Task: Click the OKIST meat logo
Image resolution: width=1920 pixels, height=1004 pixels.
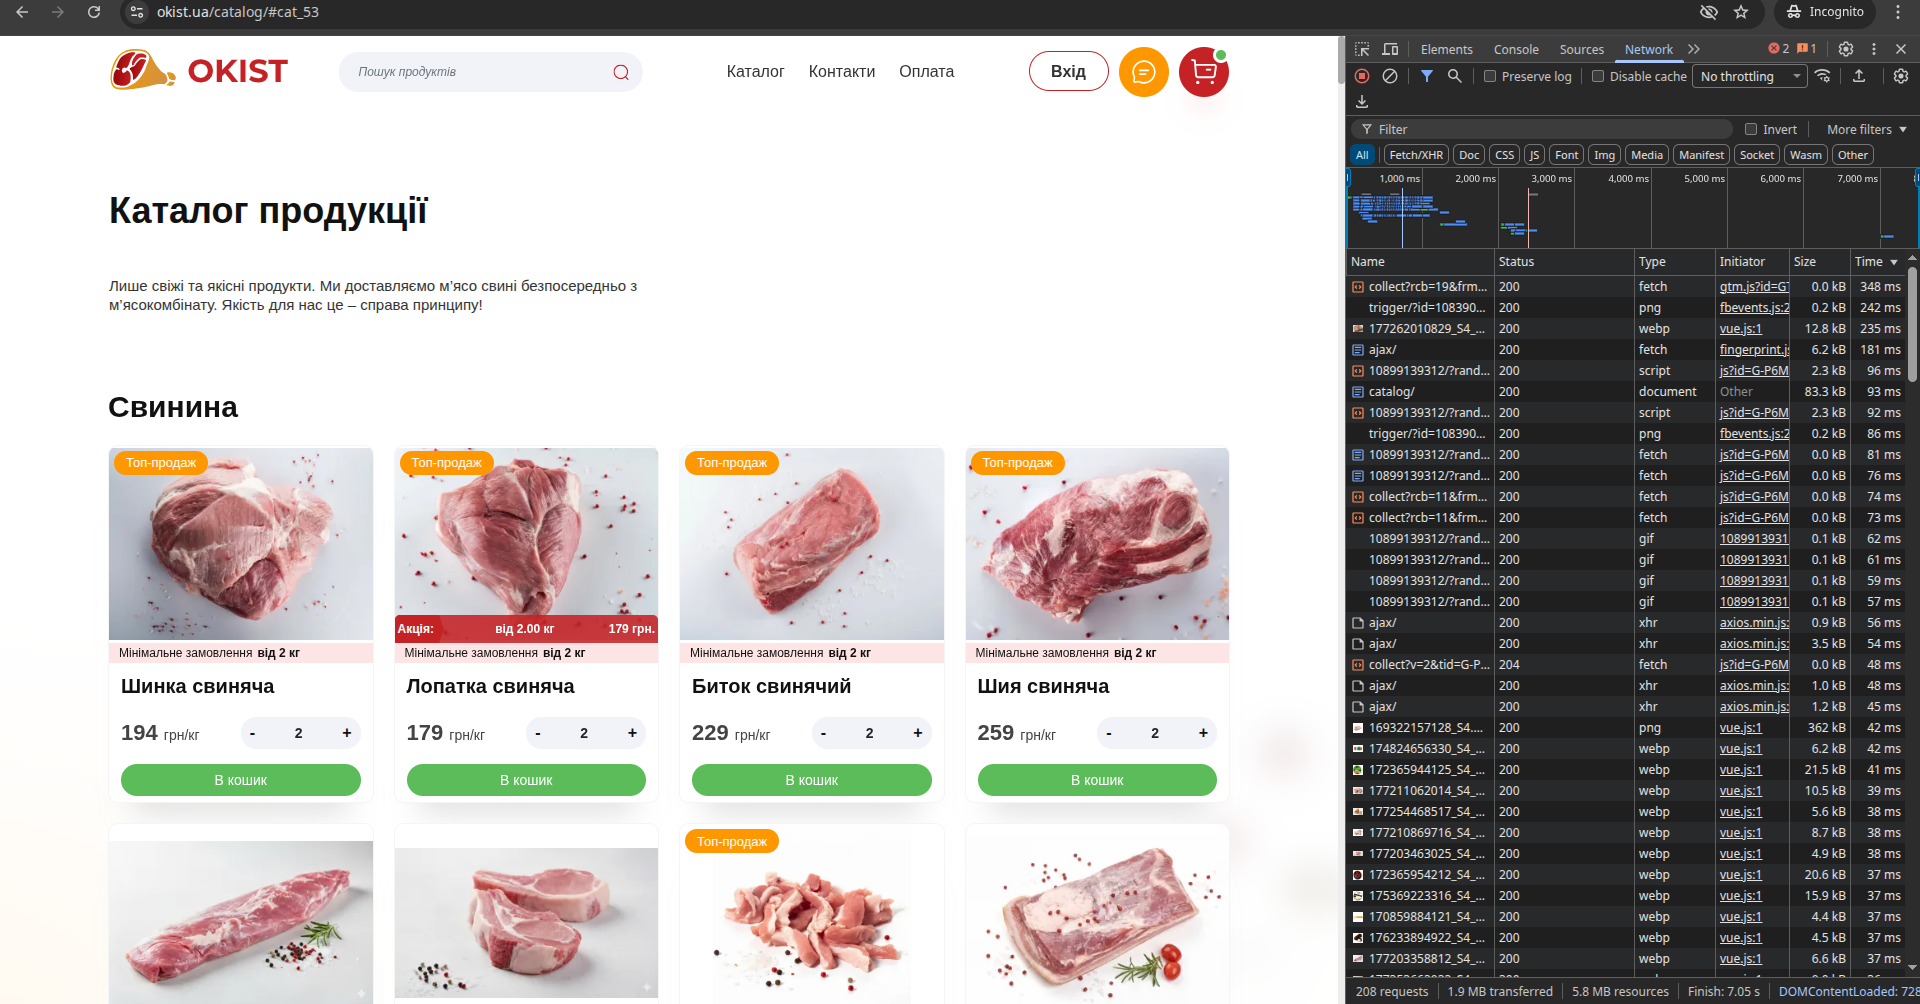Action: click(x=199, y=71)
